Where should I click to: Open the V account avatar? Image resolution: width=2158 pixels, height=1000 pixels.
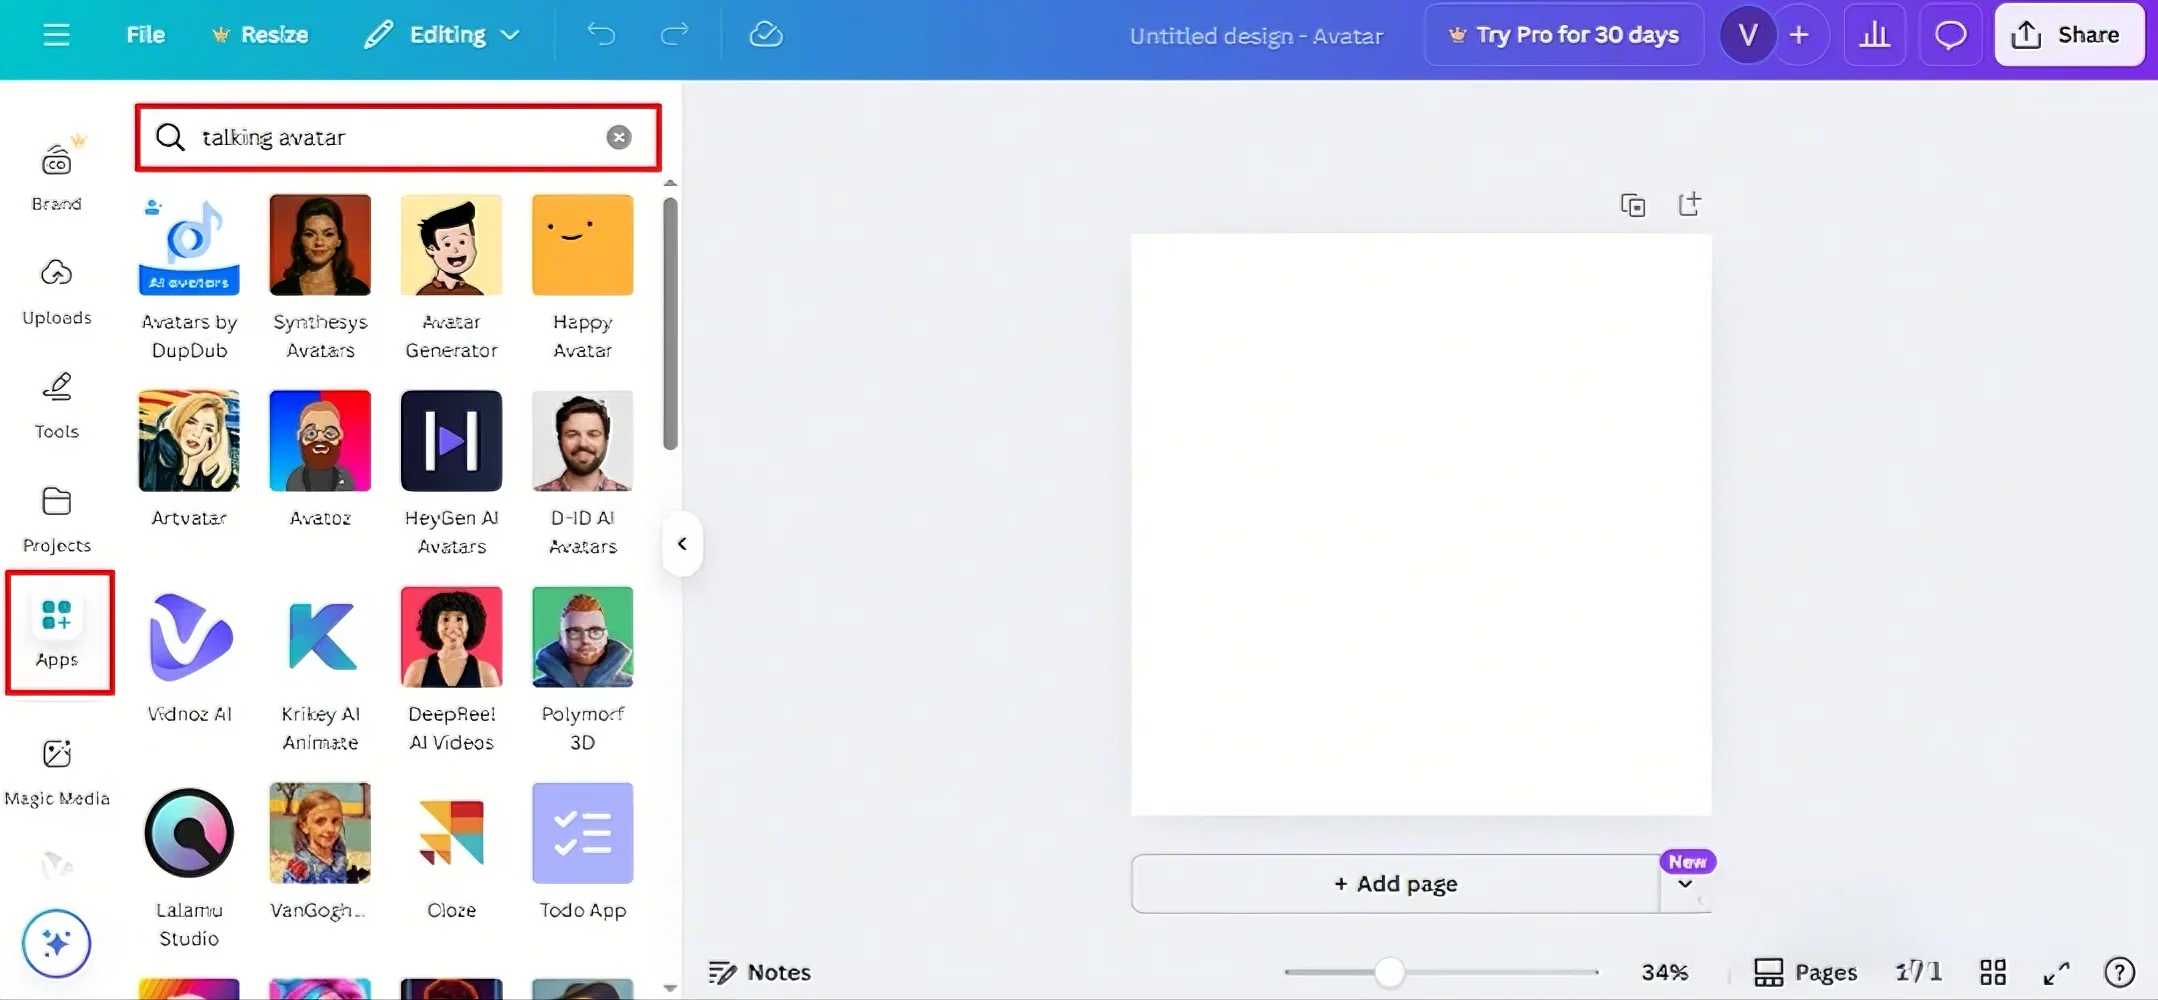1748,35
